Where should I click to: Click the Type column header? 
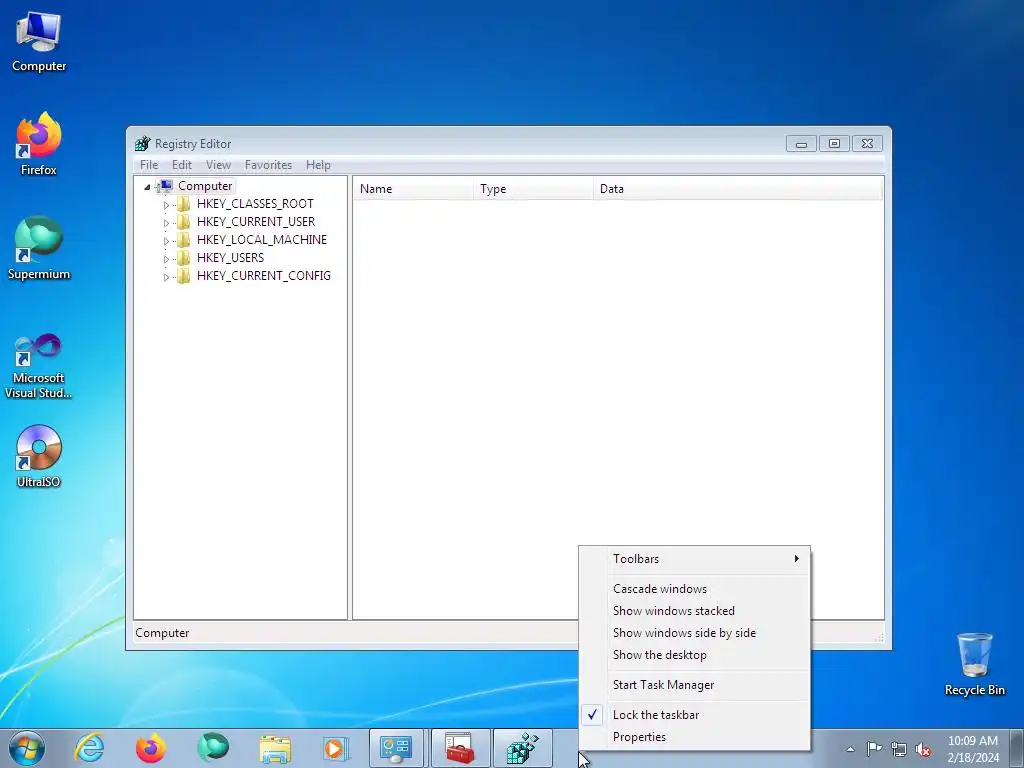(533, 189)
